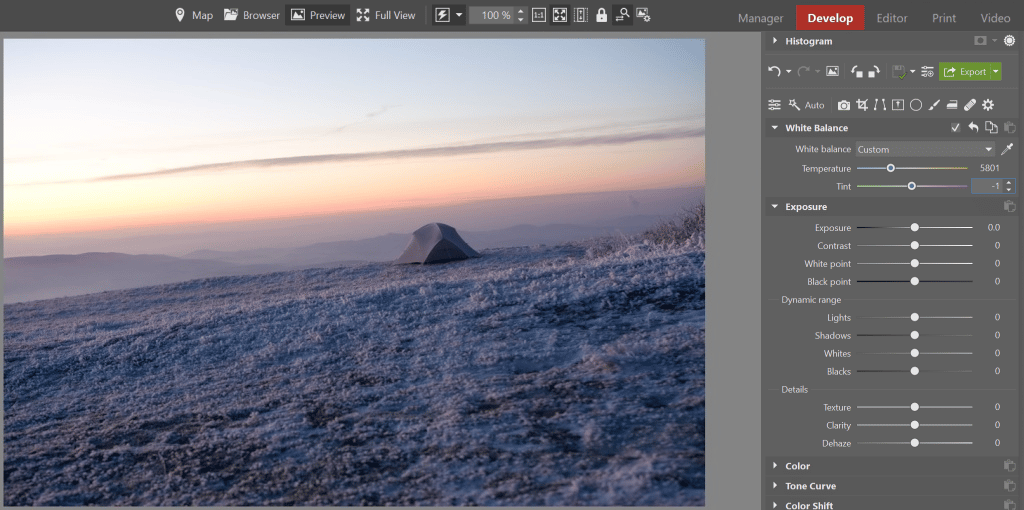Select the radial filter circle tool
Viewport: 1024px width, 510px height.
tap(915, 105)
